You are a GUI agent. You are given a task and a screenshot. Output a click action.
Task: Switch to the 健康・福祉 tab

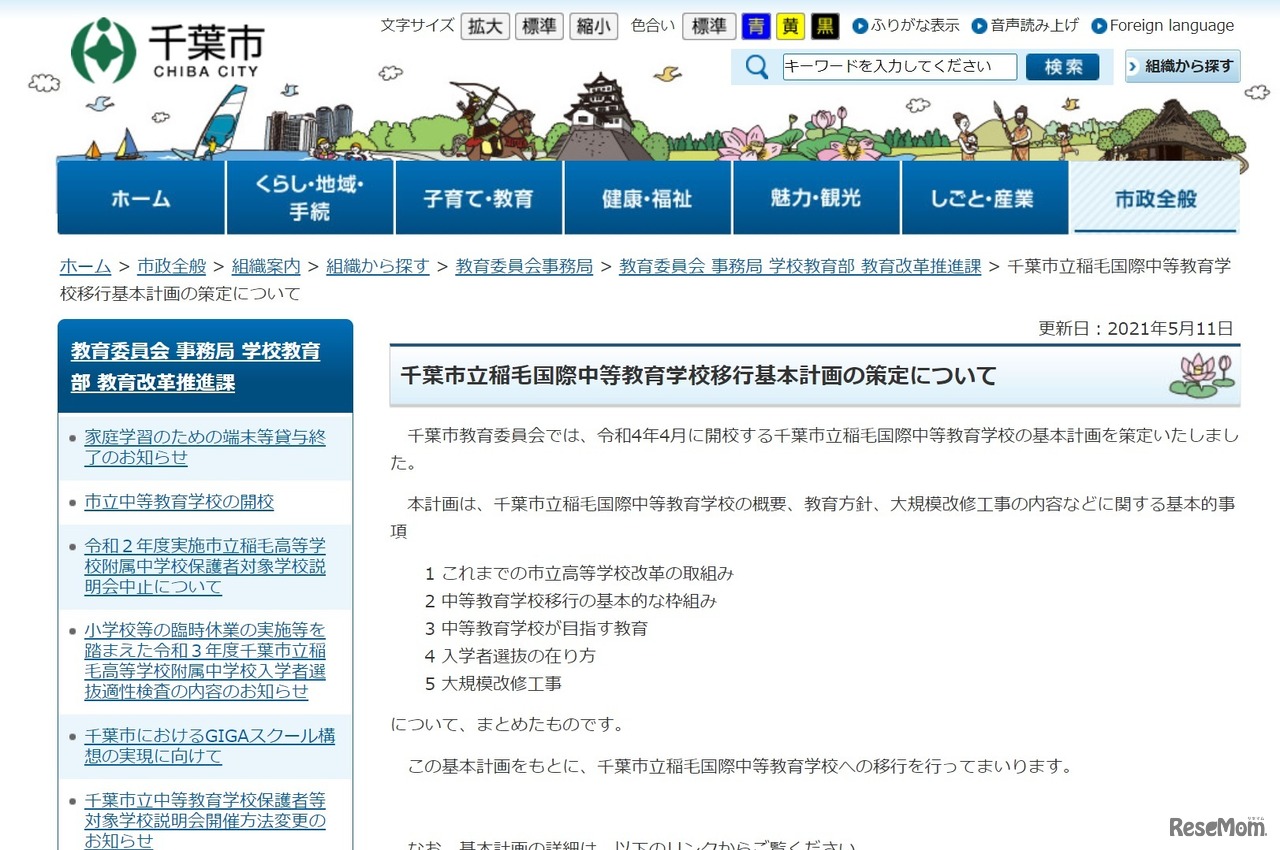coord(648,197)
